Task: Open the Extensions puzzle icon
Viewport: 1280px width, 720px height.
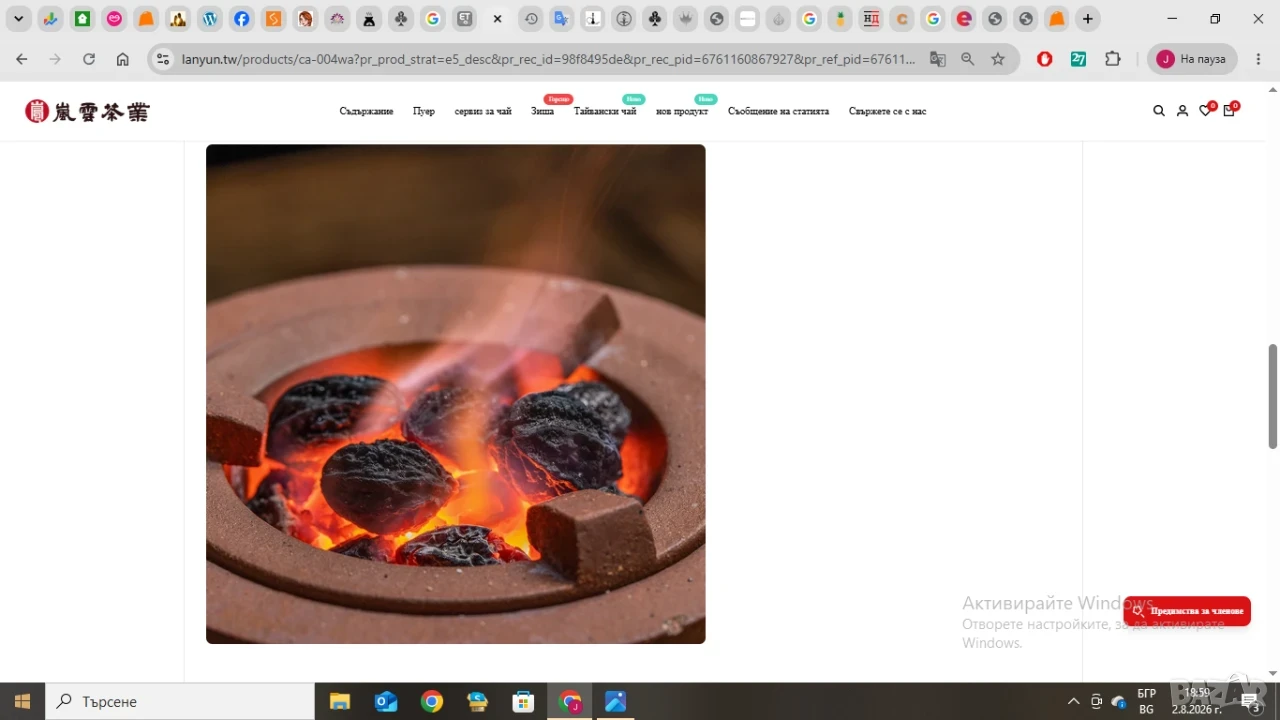Action: [x=1112, y=59]
